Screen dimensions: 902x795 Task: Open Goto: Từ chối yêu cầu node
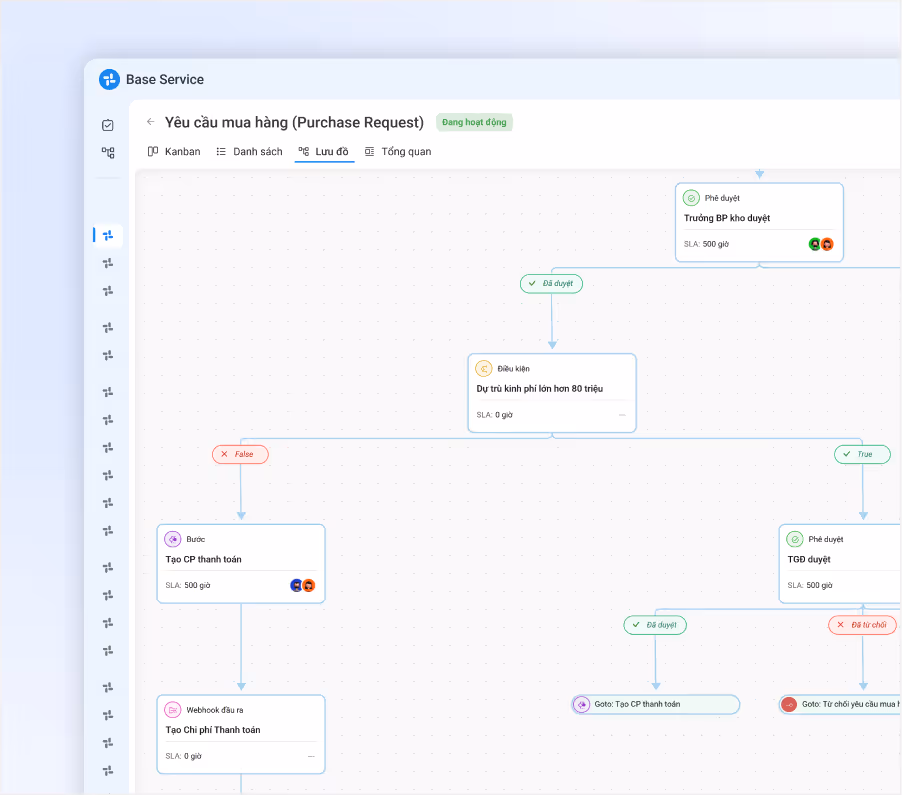pos(840,704)
